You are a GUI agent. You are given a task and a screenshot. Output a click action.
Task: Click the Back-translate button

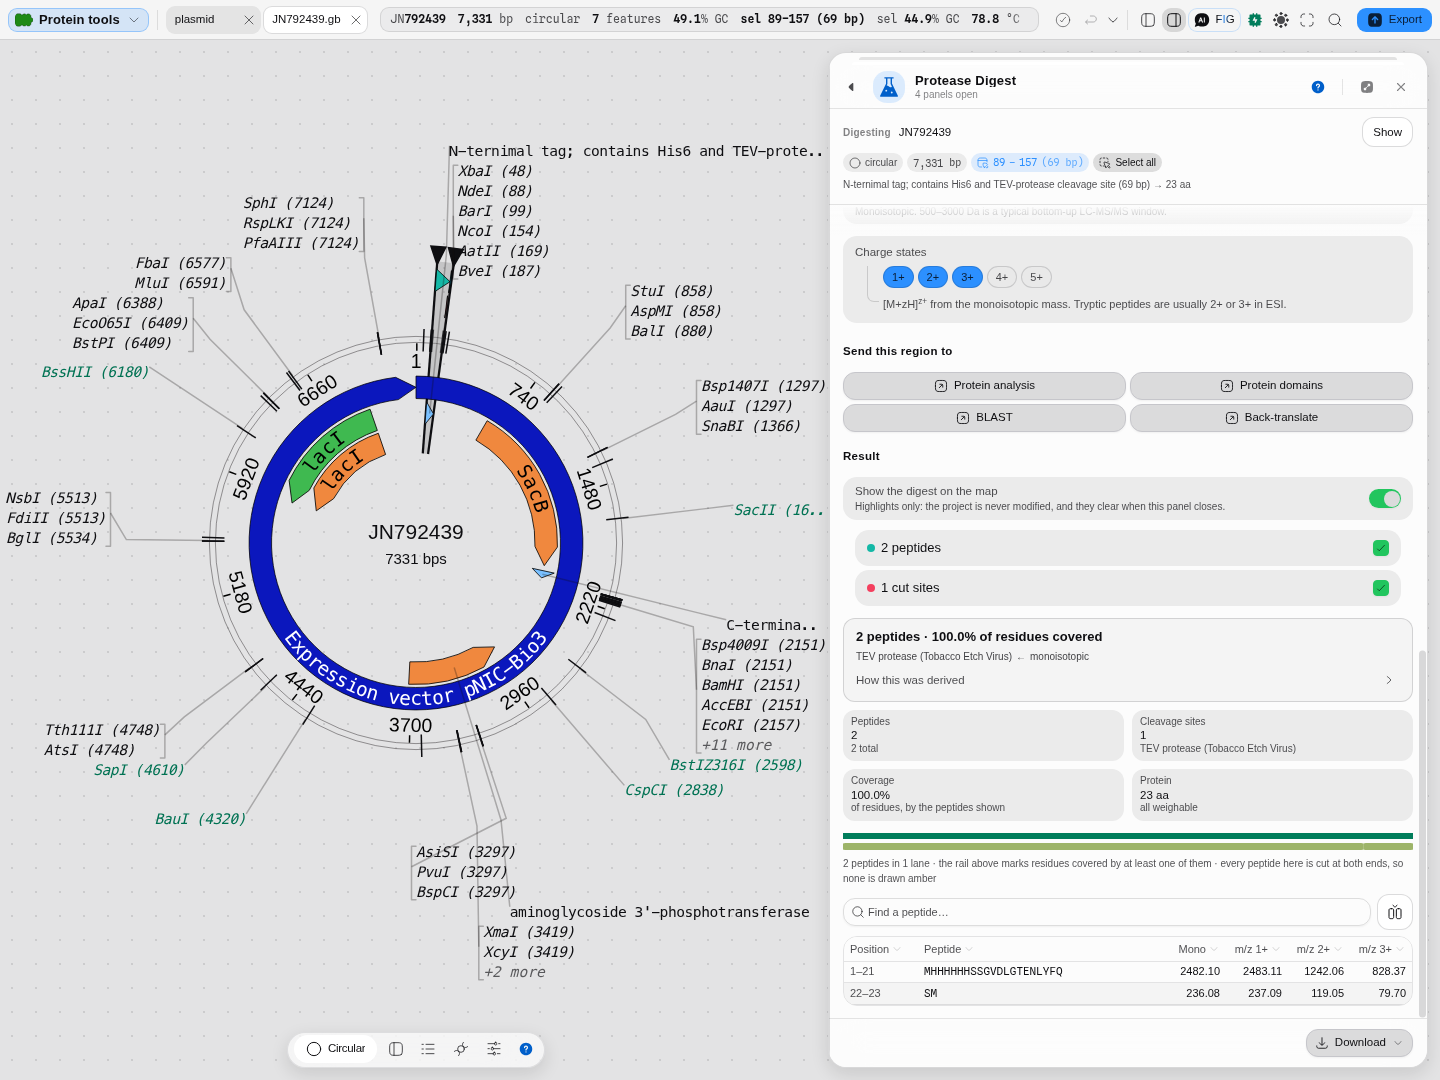pos(1271,418)
